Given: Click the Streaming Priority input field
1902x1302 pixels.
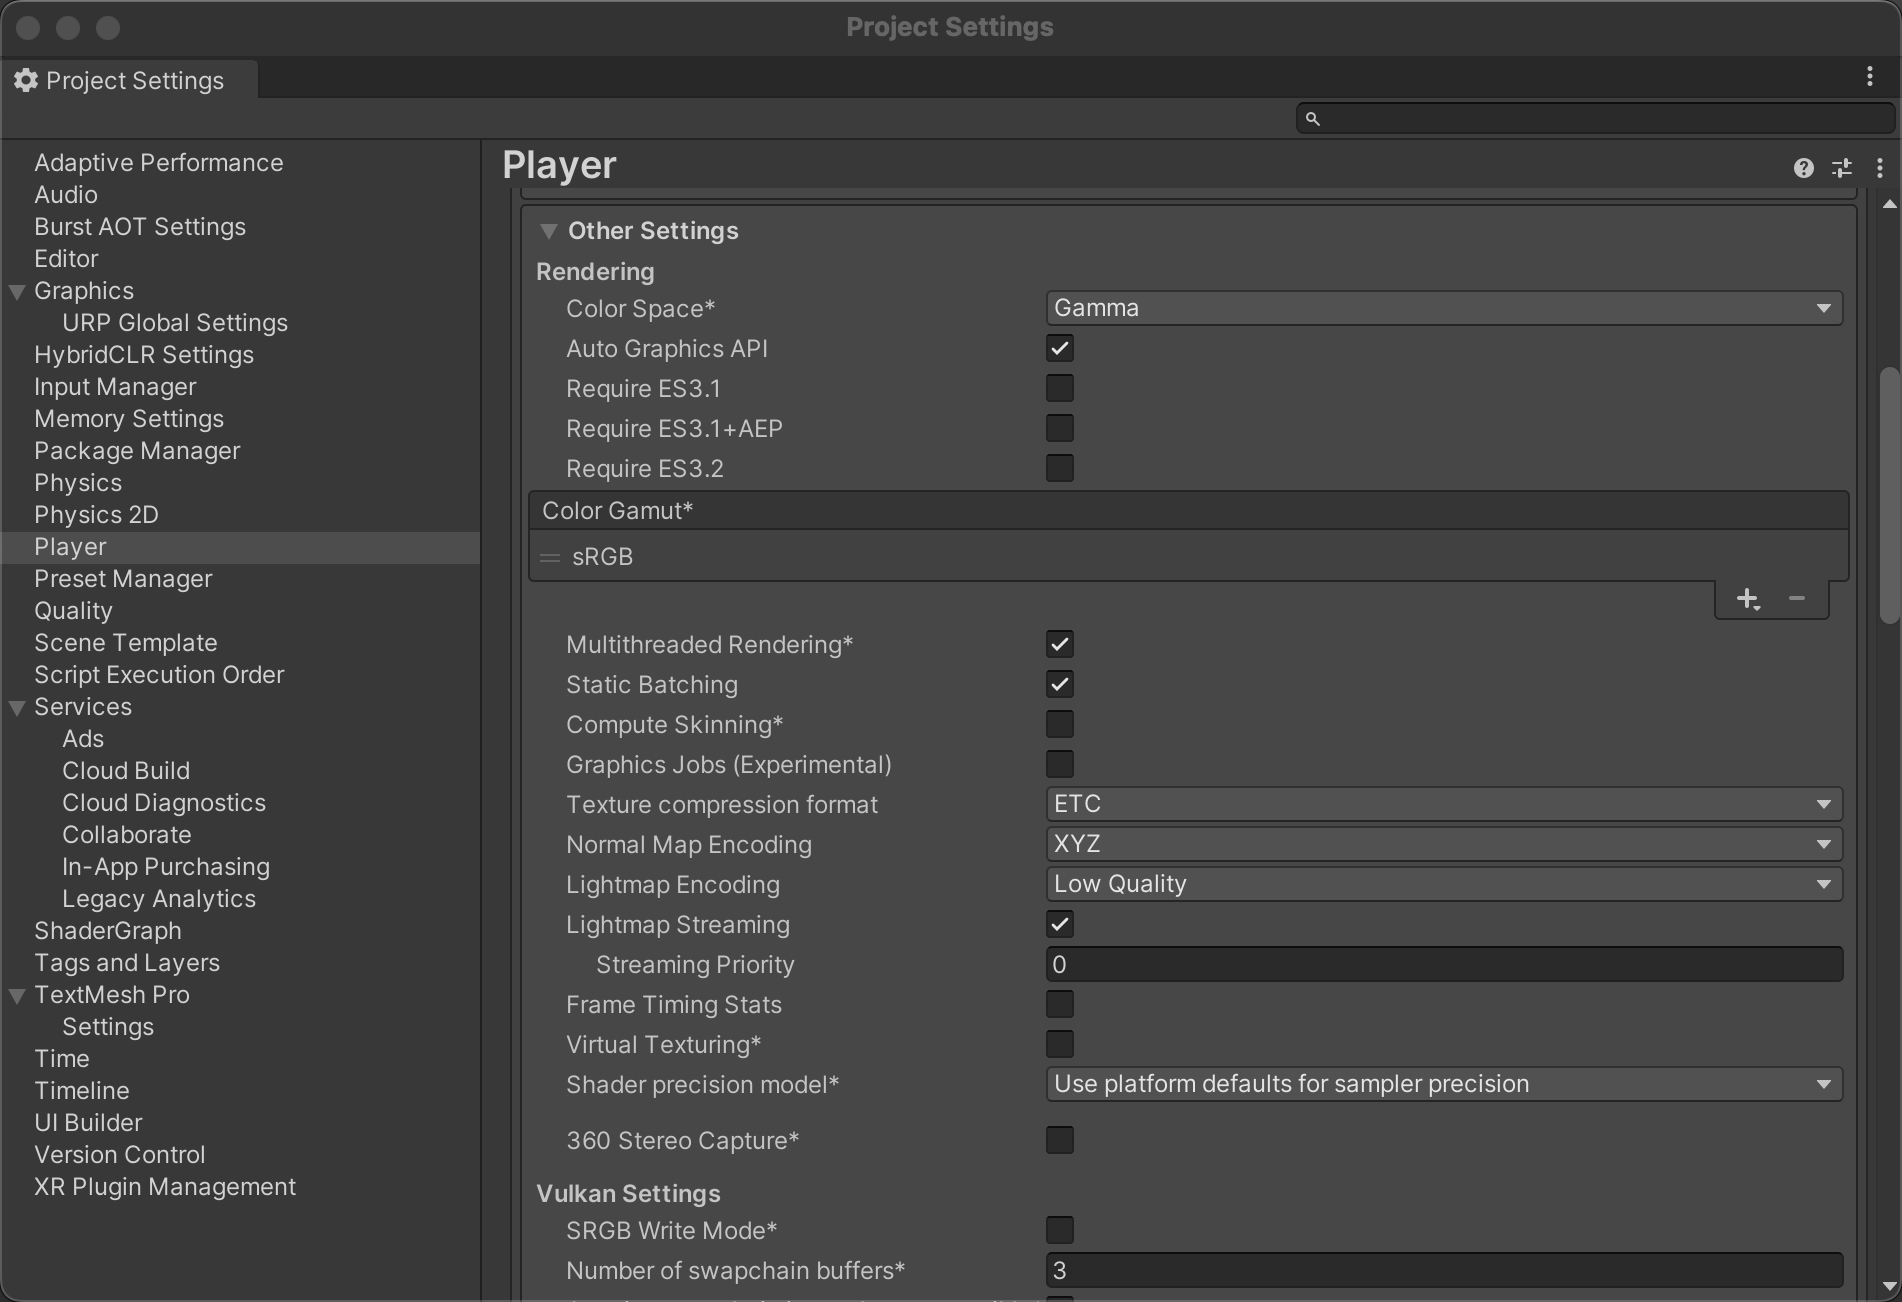Looking at the screenshot, I should 1444,964.
